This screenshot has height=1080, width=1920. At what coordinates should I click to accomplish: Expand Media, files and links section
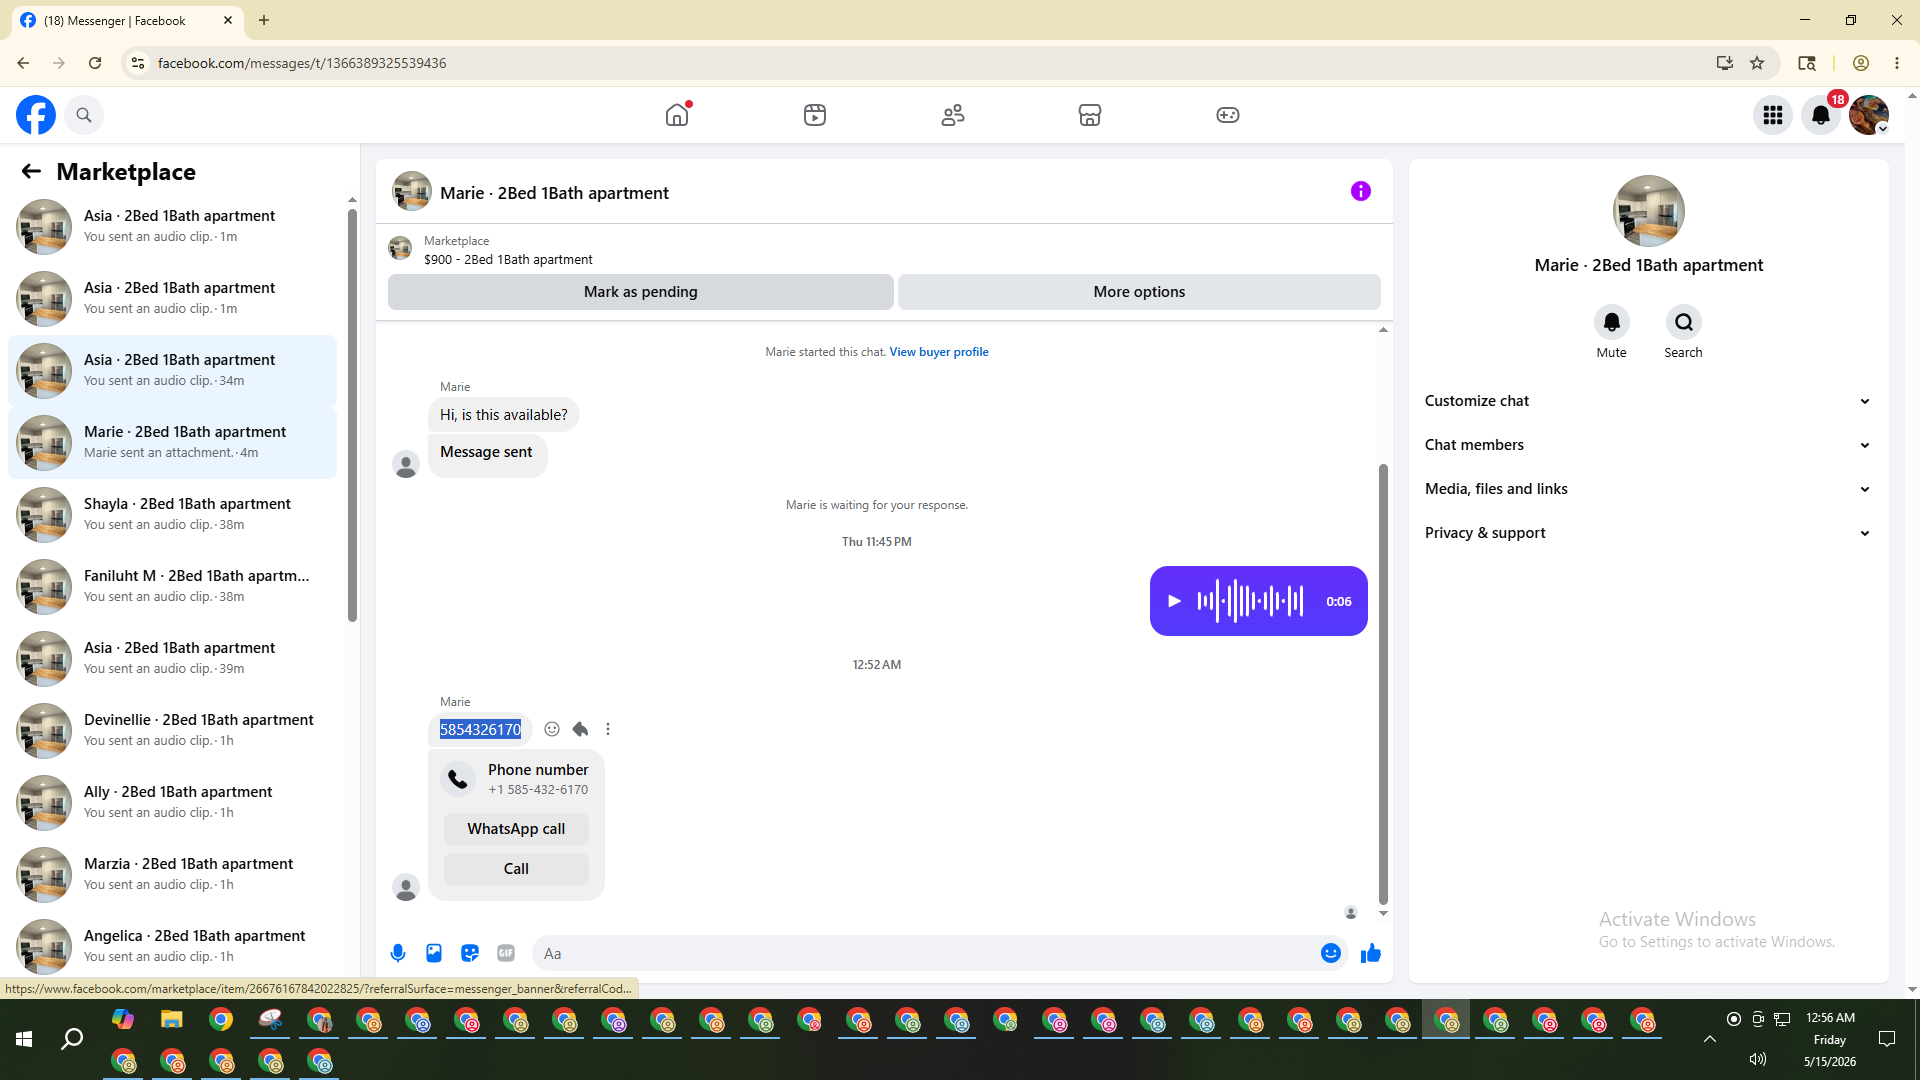(1648, 489)
